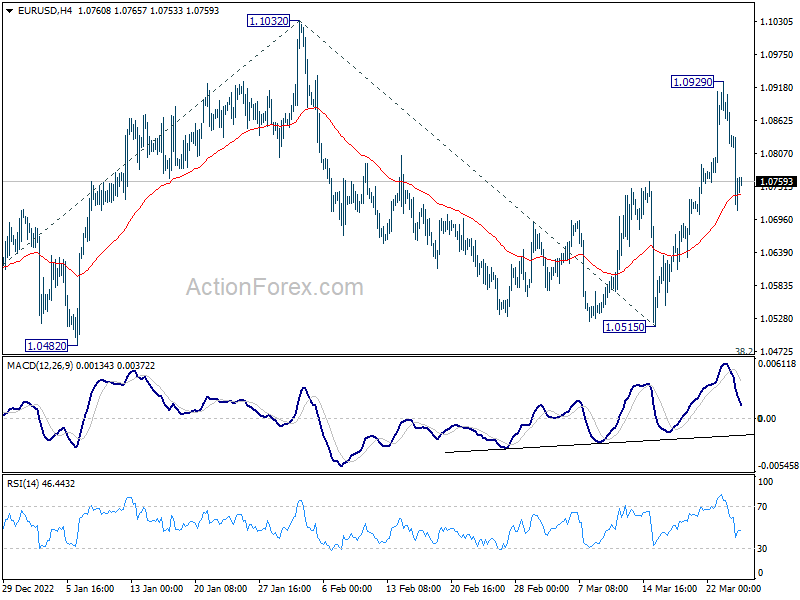Viewport: 800px width, 600px height.
Task: Click the 20 Feb 16:00 date label
Action: pos(478,589)
